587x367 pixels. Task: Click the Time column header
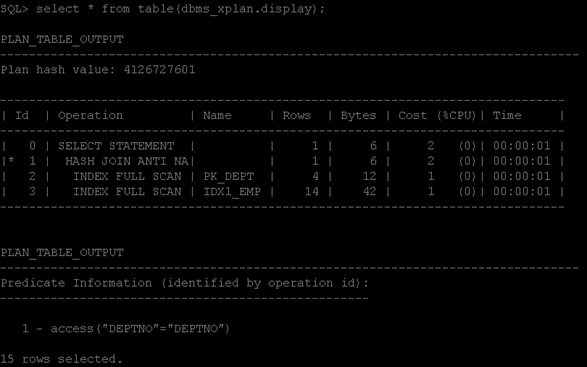tap(507, 115)
